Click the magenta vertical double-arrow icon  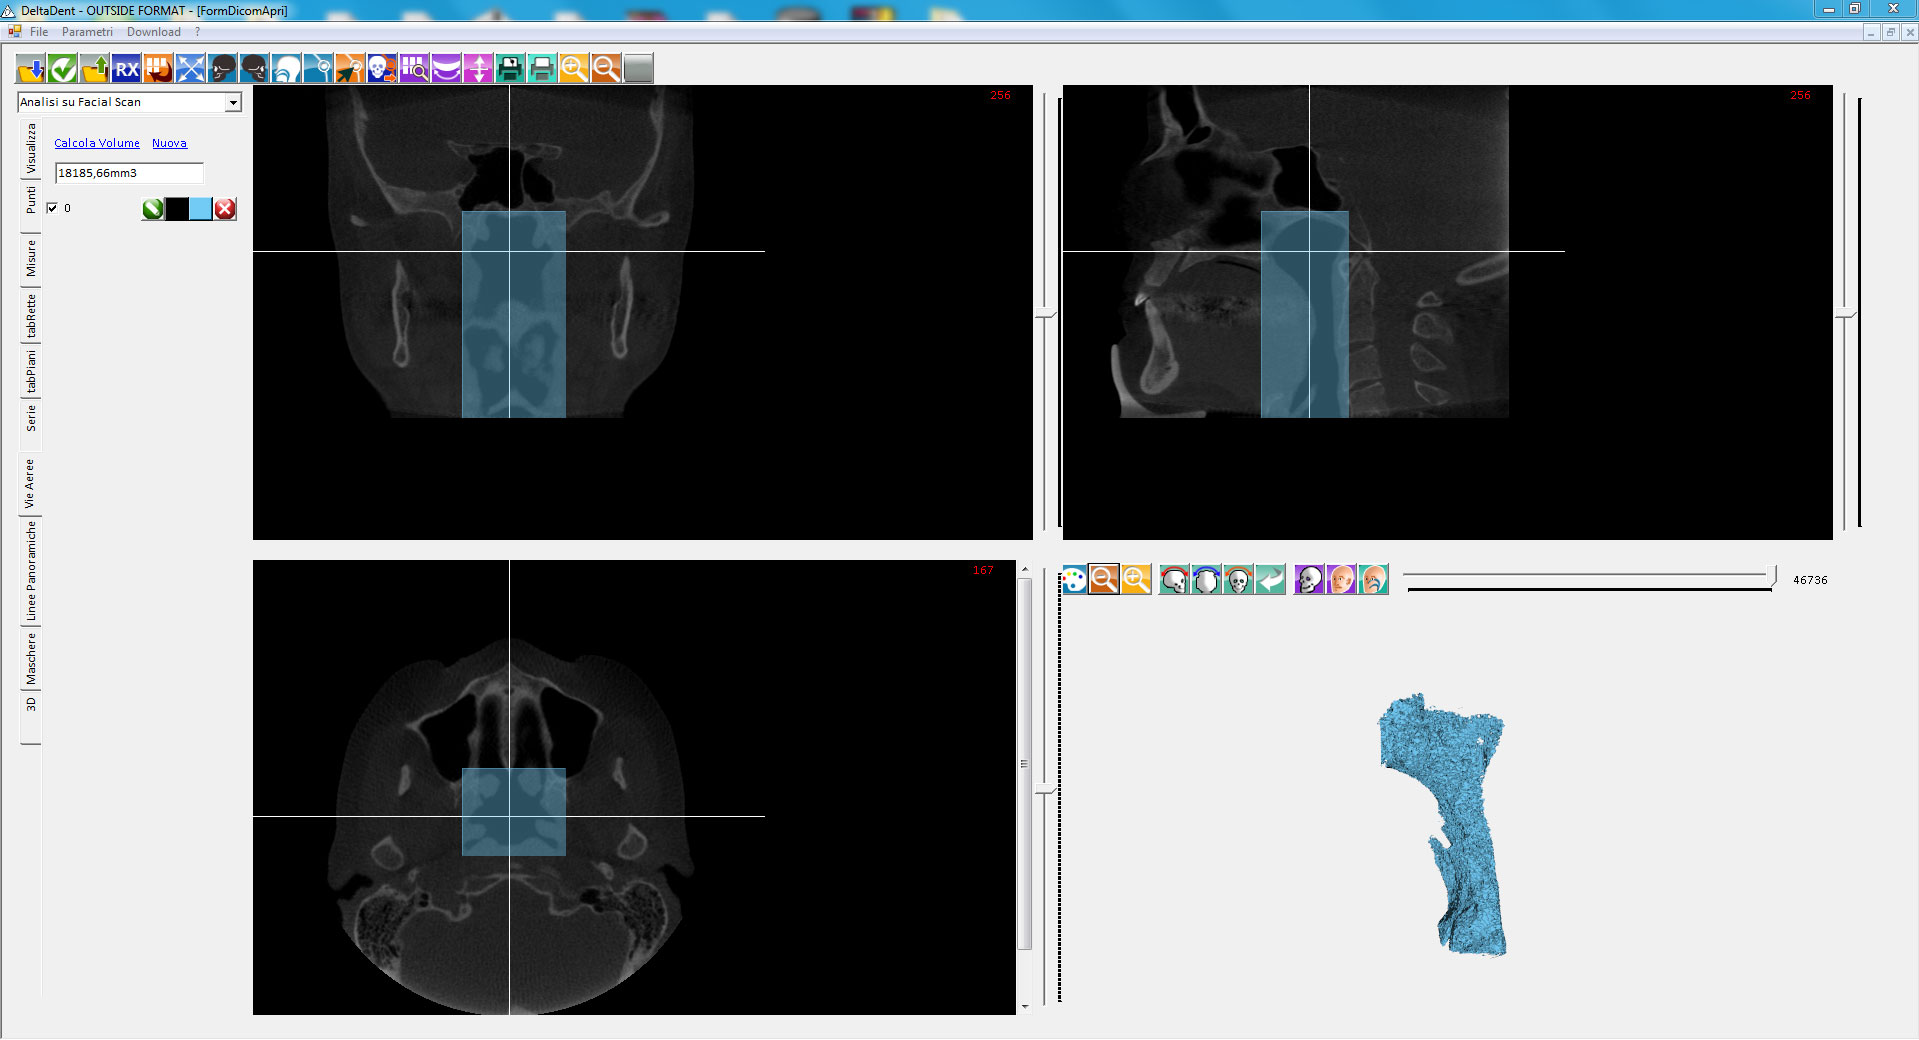(x=479, y=69)
